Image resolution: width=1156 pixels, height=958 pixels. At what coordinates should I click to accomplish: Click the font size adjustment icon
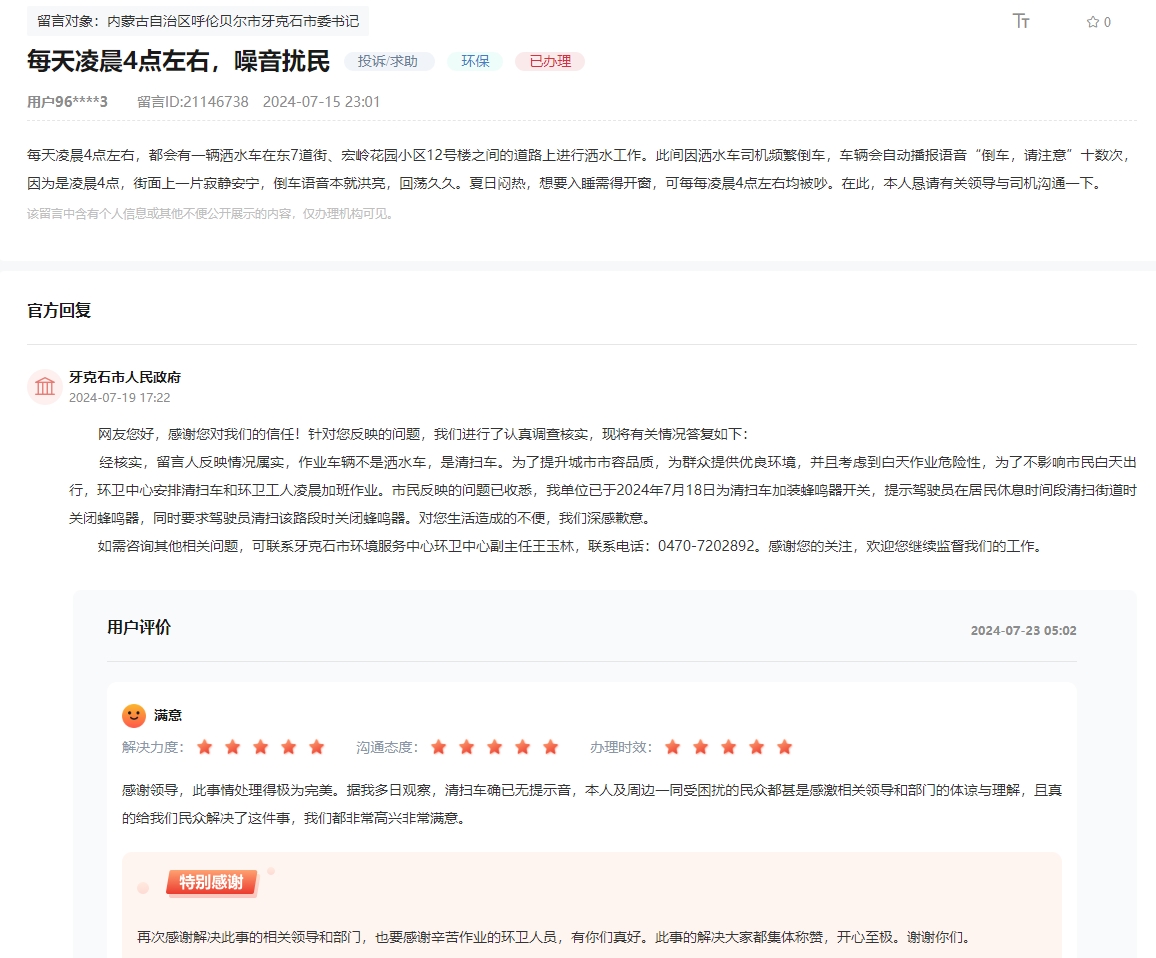pyautogui.click(x=1021, y=21)
